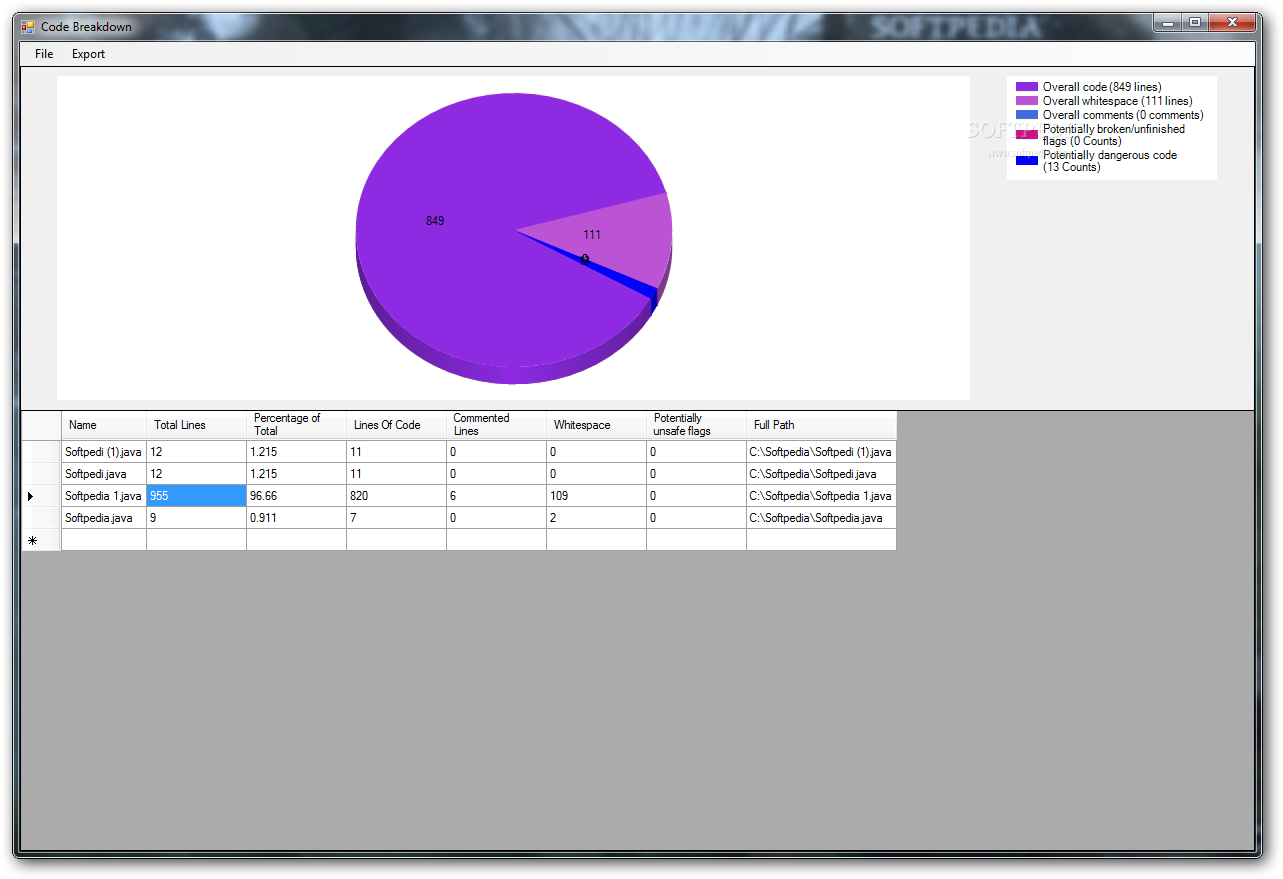Screen dimensions: 1283x879
Task: Click the 109 whitespace cell
Action: [596, 496]
